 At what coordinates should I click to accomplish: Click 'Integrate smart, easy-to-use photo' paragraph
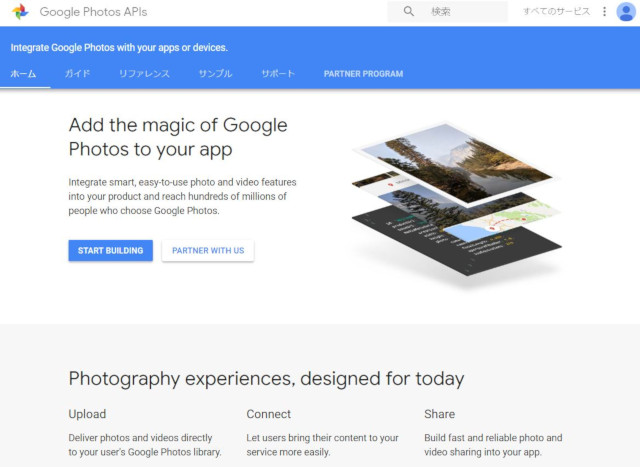(x=182, y=196)
